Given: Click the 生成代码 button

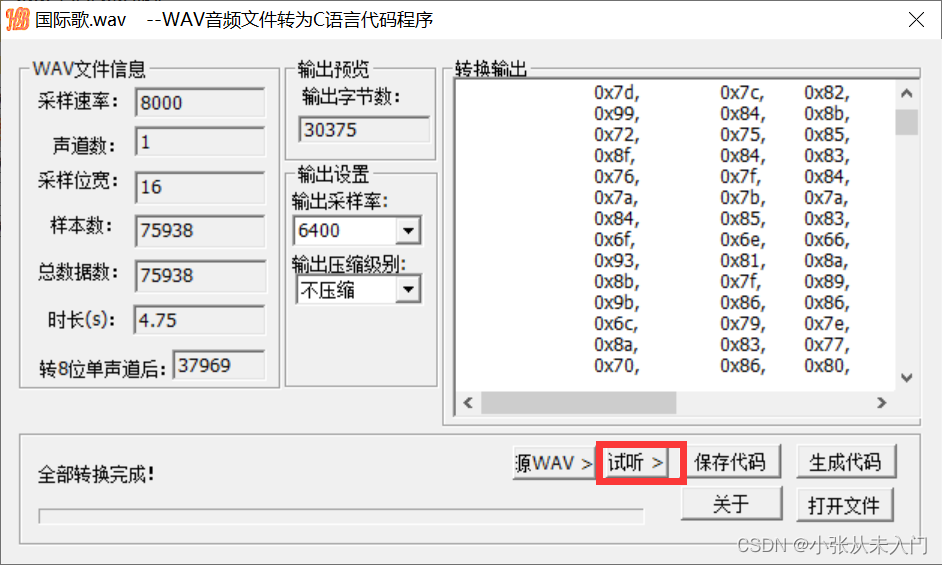Looking at the screenshot, I should pos(845,462).
